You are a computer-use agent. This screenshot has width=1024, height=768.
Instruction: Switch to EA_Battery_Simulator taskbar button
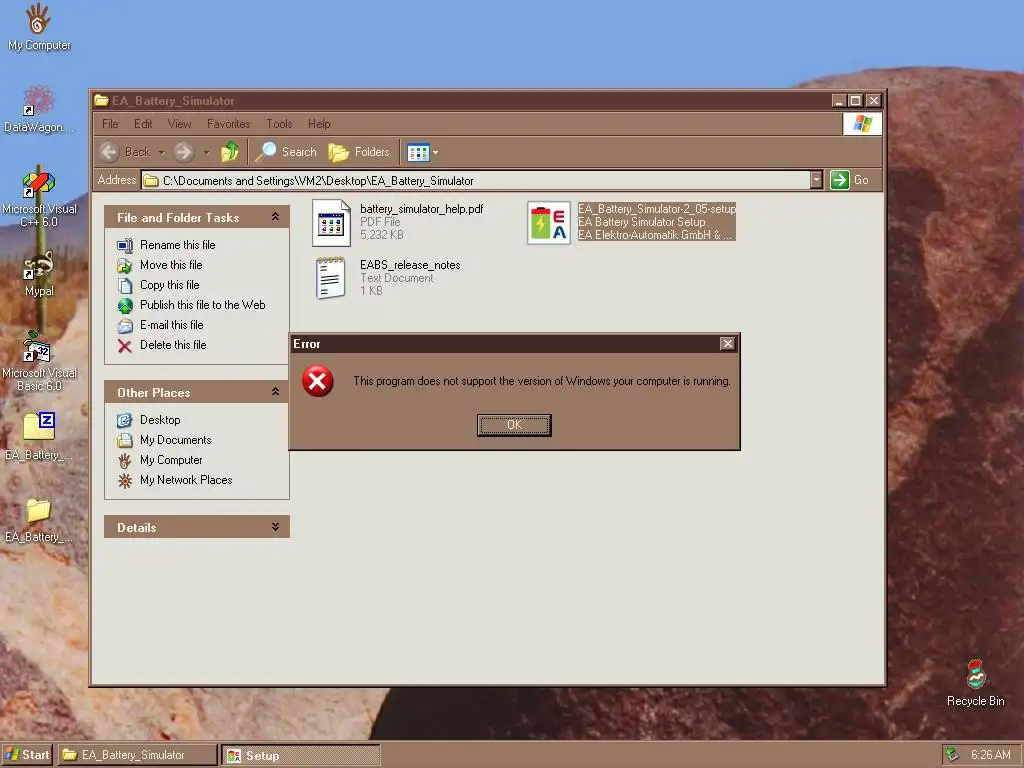[x=137, y=755]
